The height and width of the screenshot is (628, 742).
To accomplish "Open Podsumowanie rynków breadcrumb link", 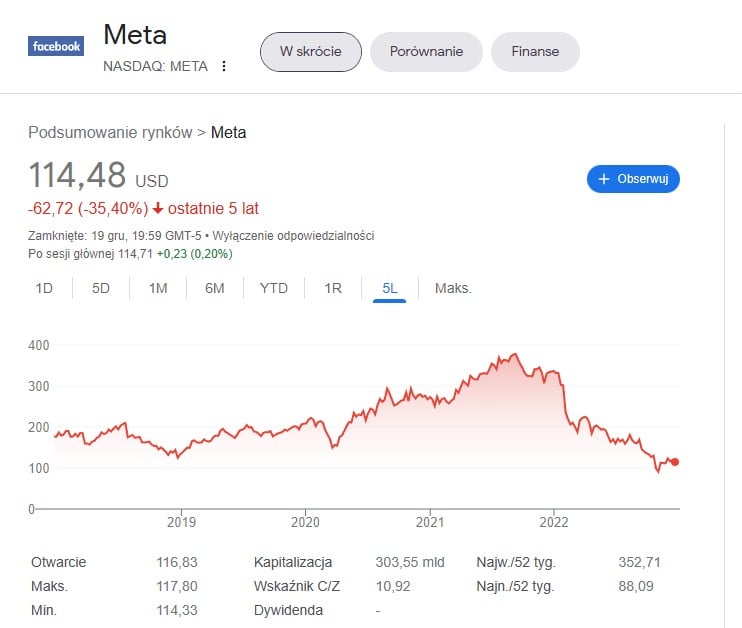I will pyautogui.click(x=110, y=133).
